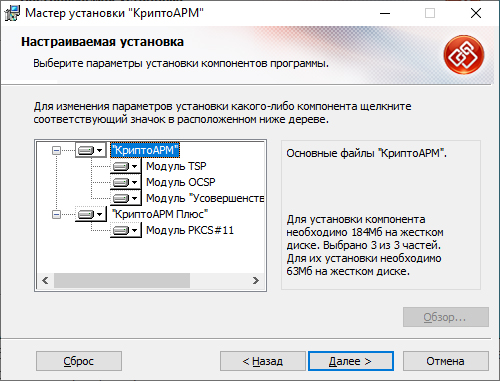Viewport: 500px width, 381px height.
Task: Open the drive icon dropdown for "КриптоАРМ"
Action: [x=91, y=150]
